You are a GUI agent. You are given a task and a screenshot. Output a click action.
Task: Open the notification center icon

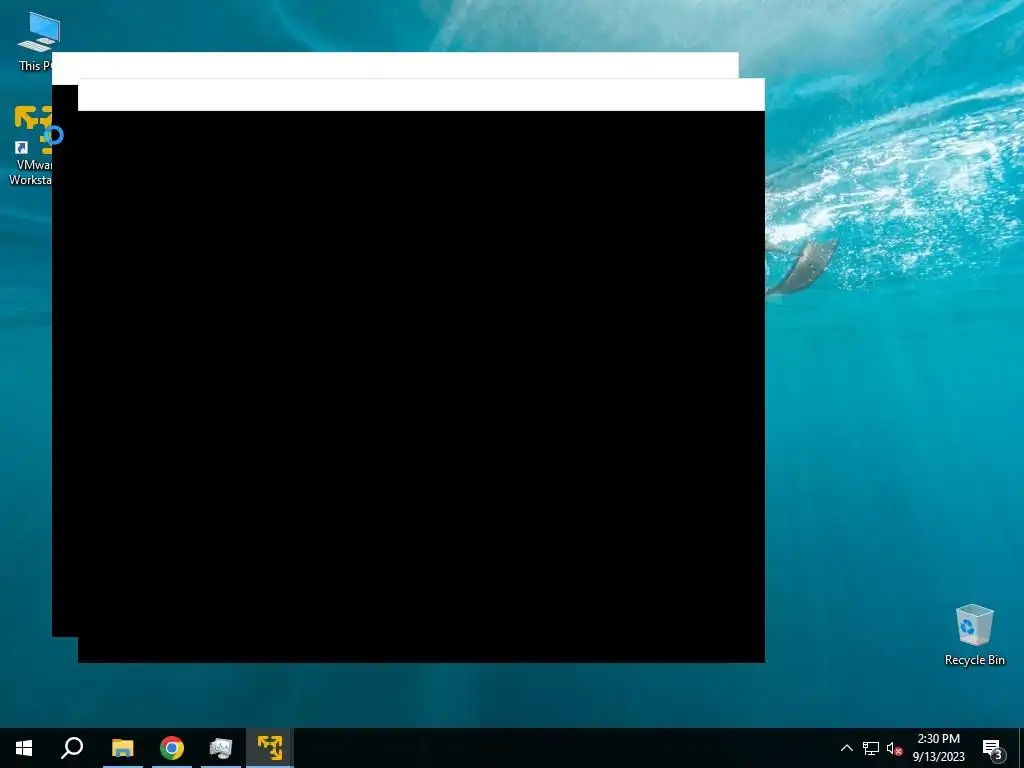pos(993,748)
